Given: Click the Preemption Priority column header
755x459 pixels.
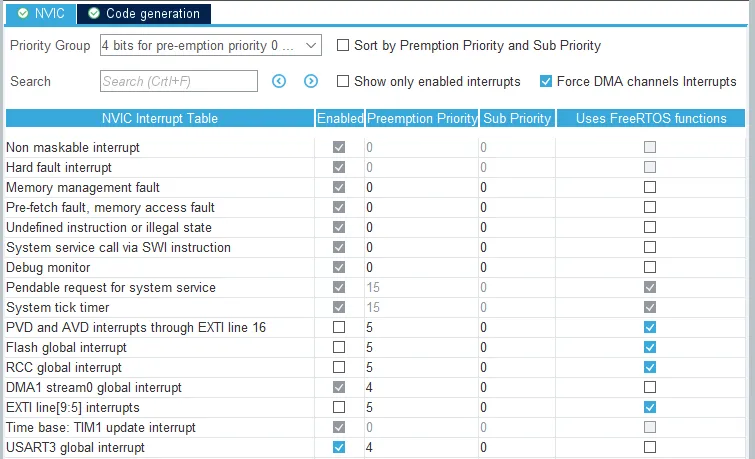Looking at the screenshot, I should pyautogui.click(x=422, y=118).
